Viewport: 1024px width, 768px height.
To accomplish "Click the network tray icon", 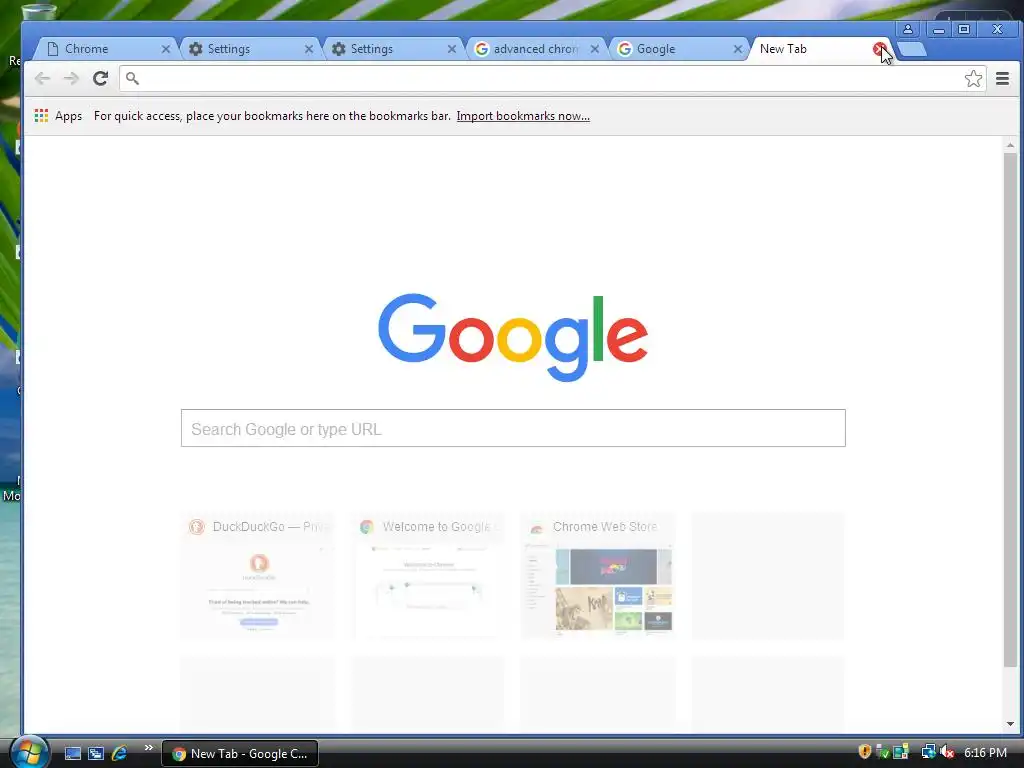I will click(x=928, y=752).
